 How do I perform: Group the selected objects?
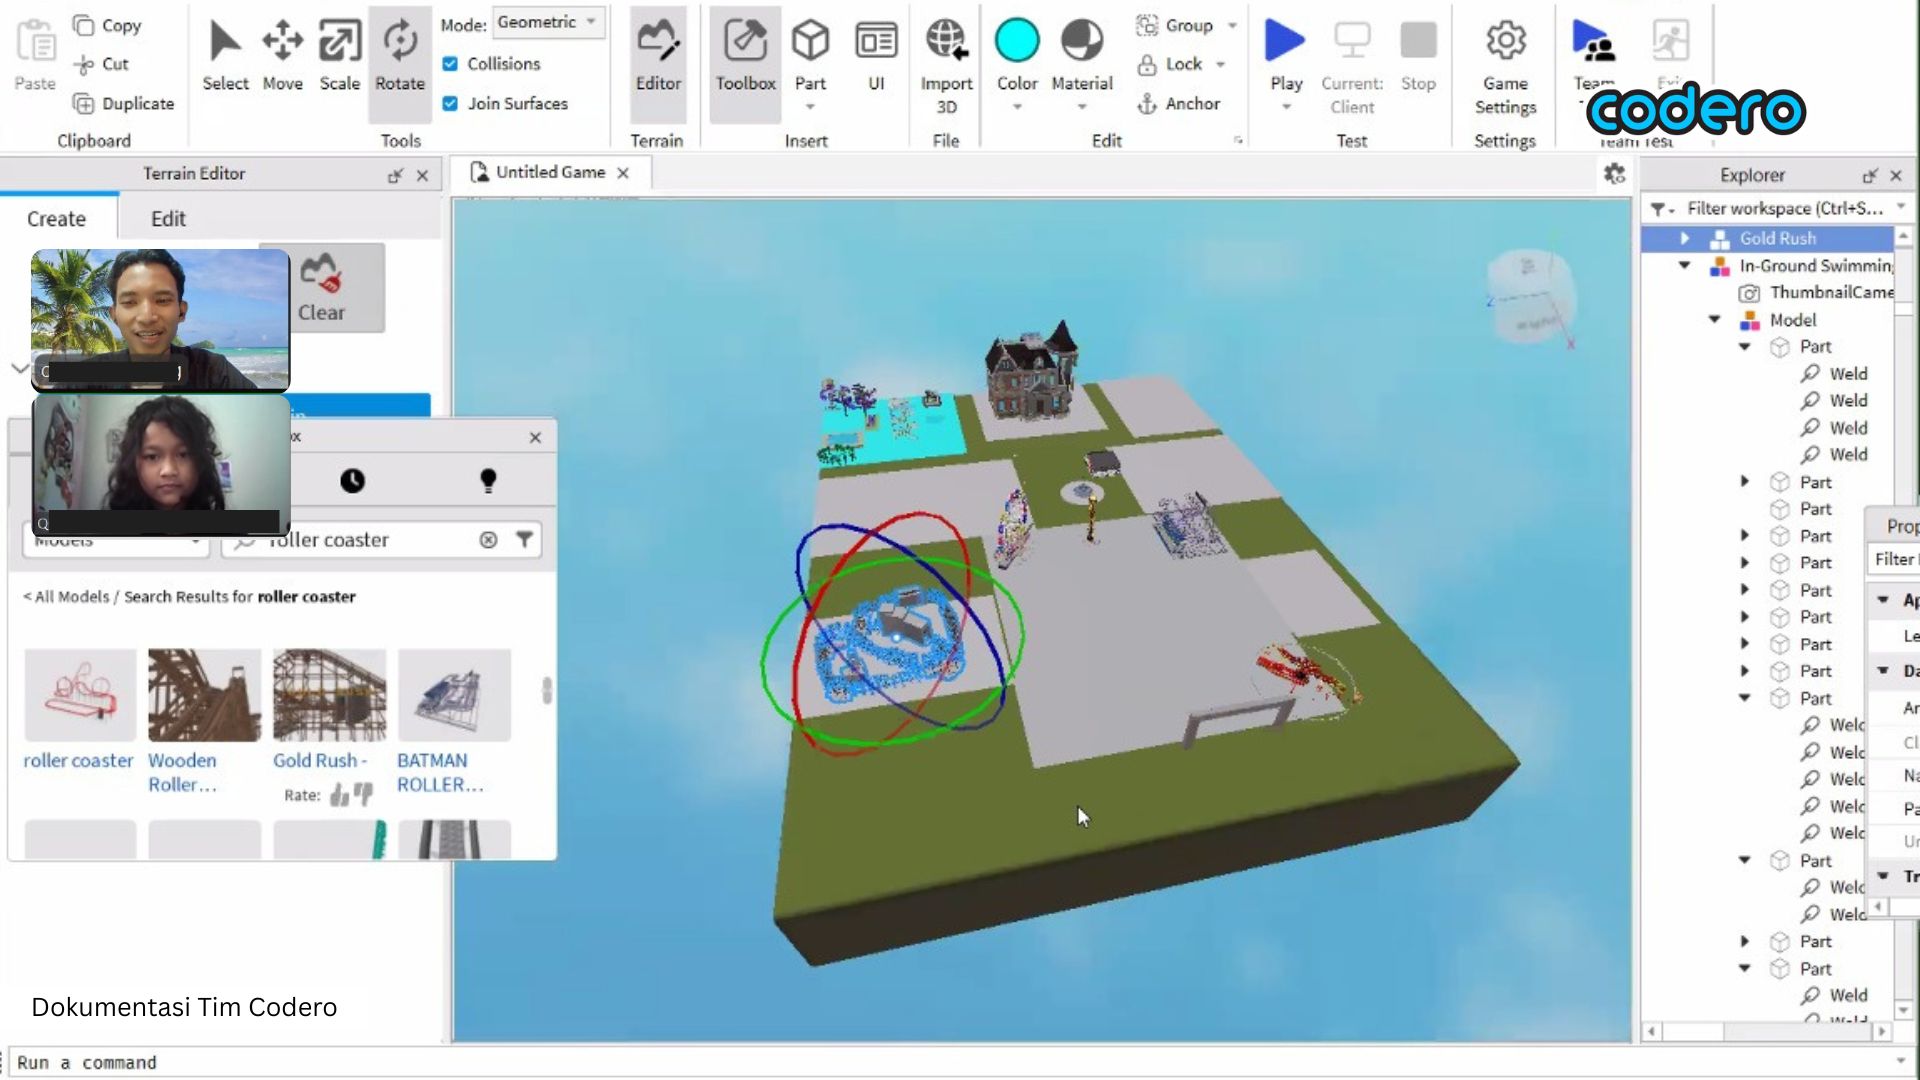point(1175,25)
